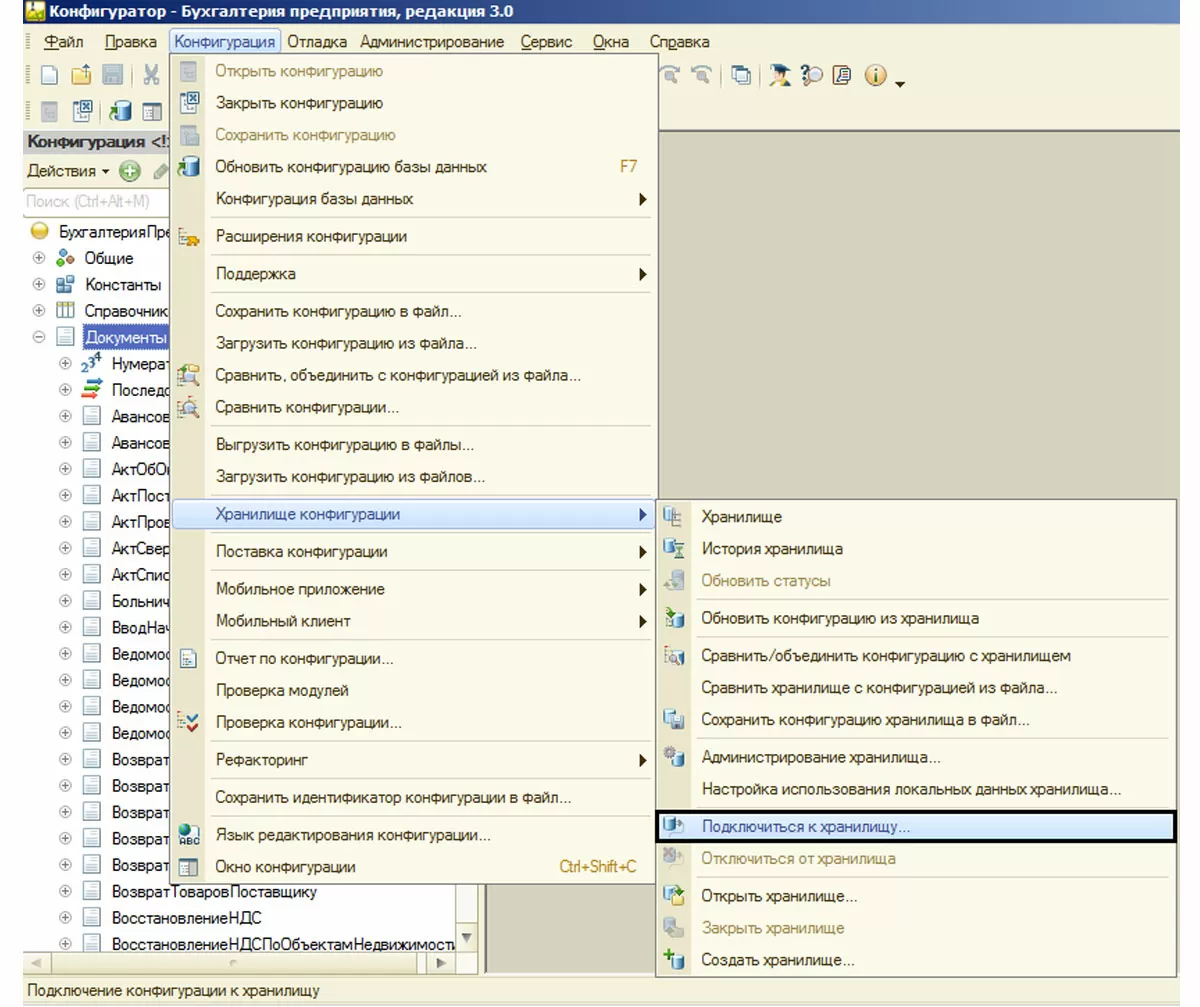Click the configuration search input field
Viewport: 1200px width, 1007px height.
(x=95, y=201)
